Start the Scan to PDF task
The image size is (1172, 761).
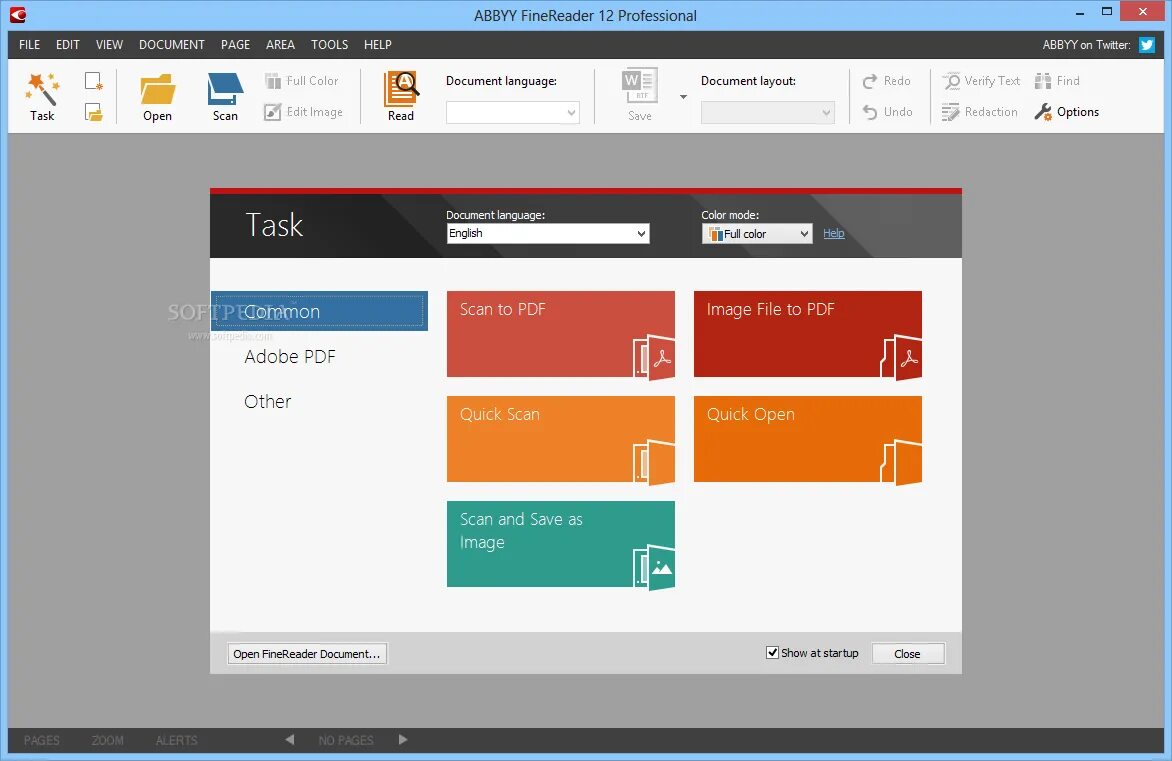(561, 334)
